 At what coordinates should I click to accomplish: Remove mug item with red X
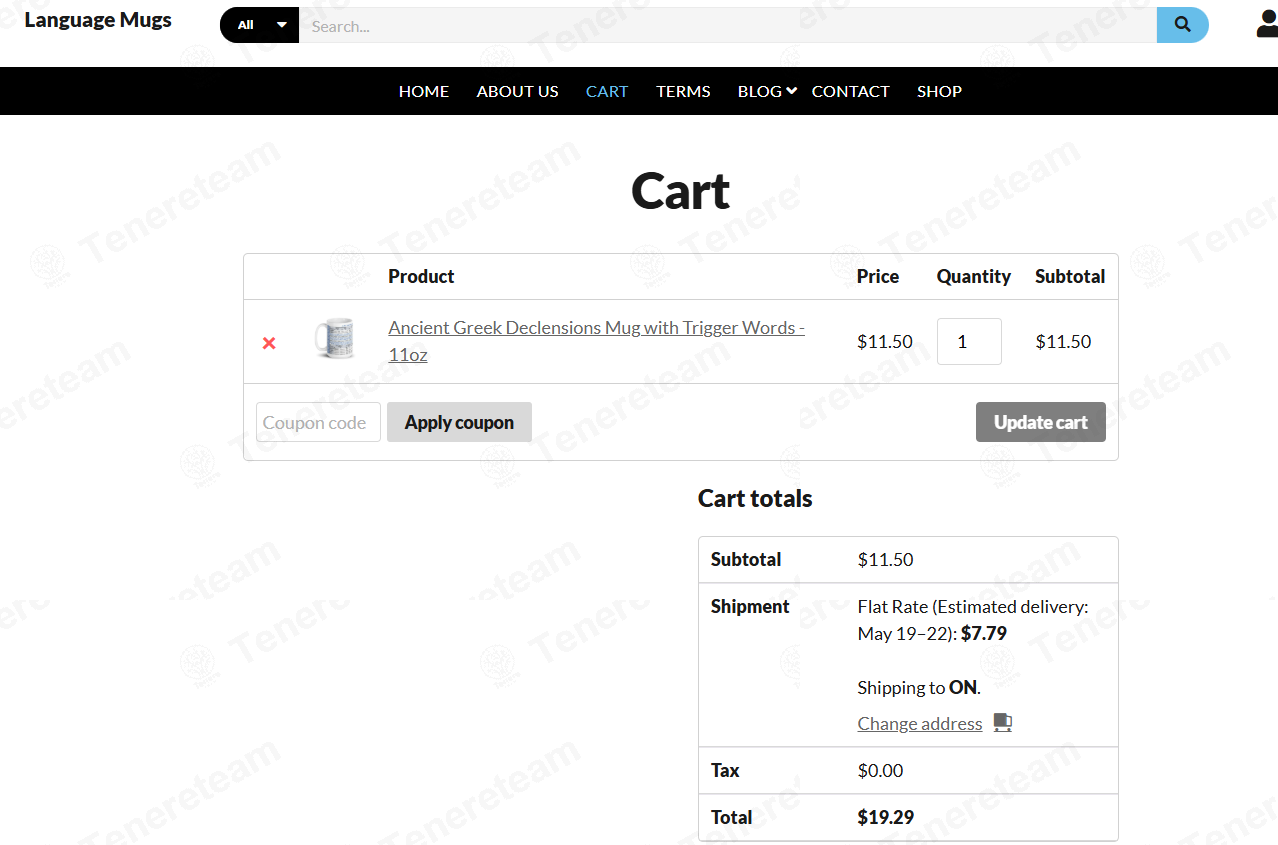point(269,343)
